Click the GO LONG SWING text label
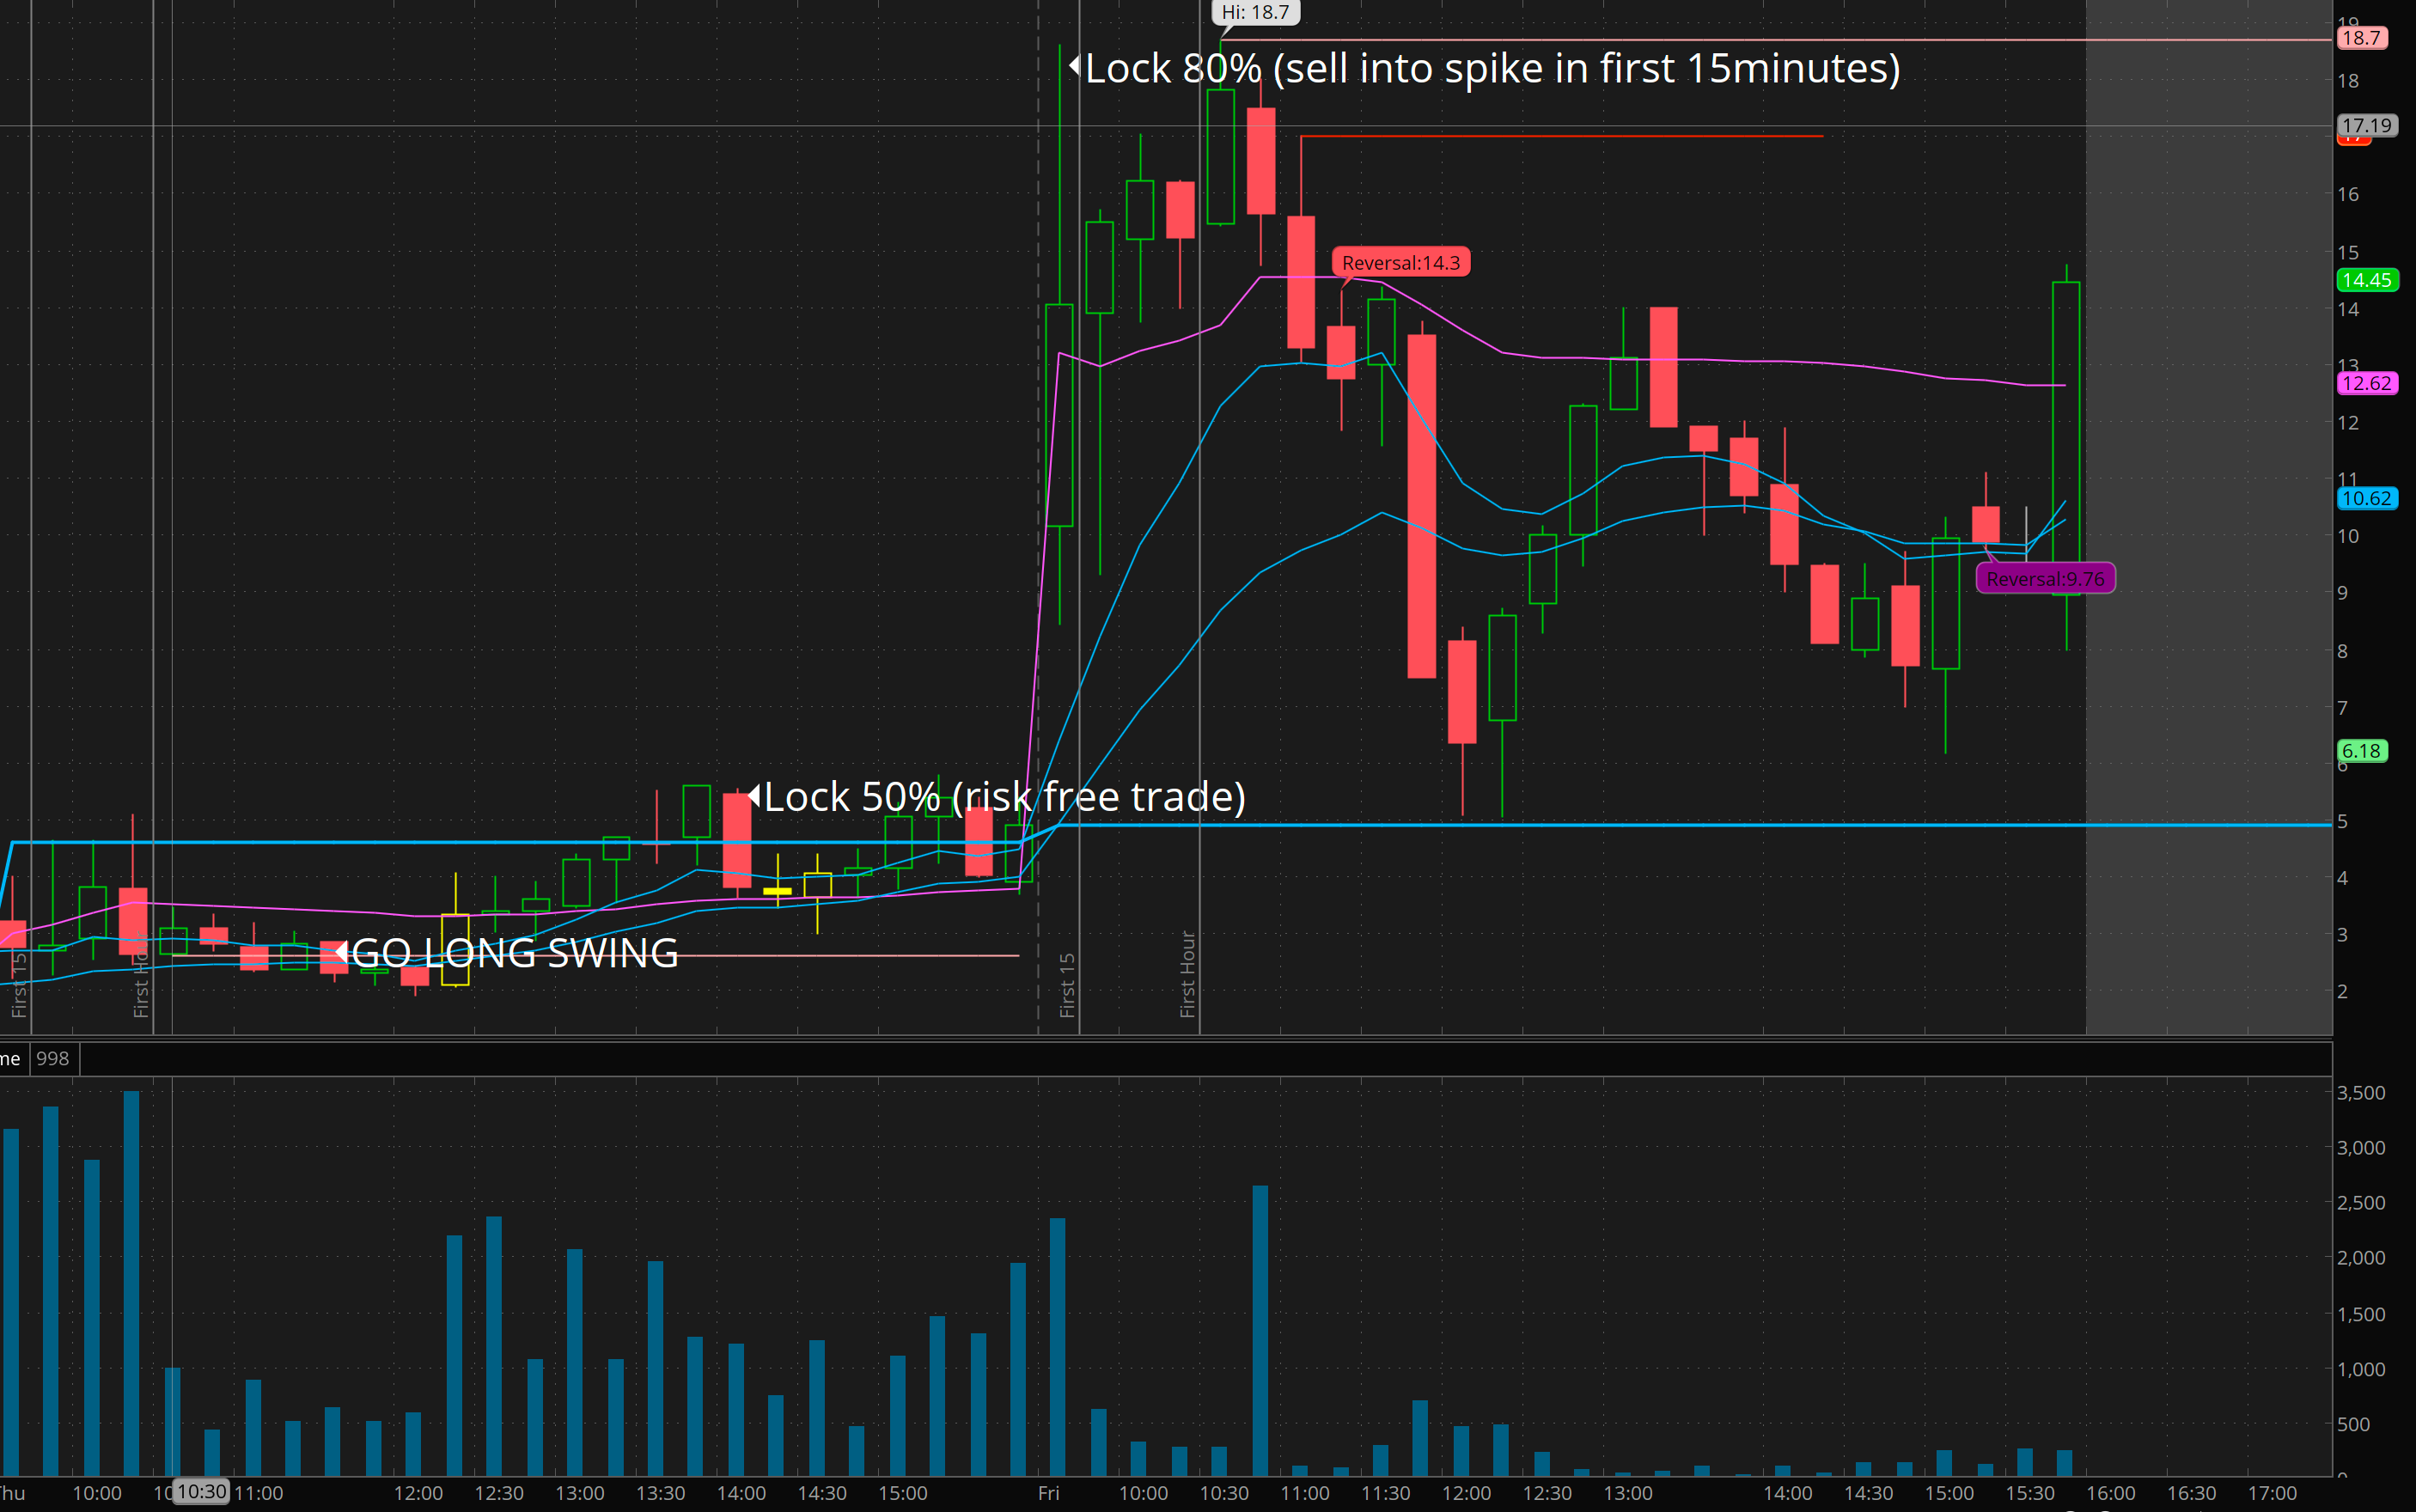This screenshot has width=2416, height=1512. pos(515,953)
